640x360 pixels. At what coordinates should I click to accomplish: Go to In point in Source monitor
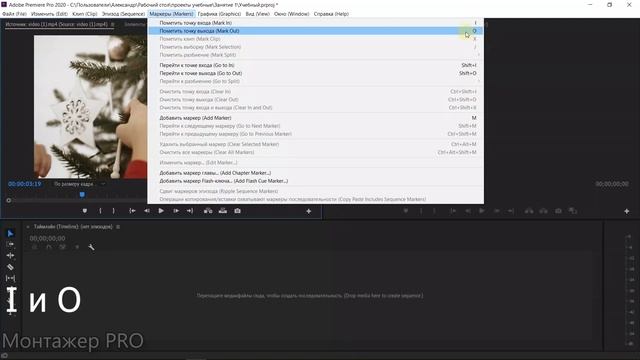(x=132, y=211)
